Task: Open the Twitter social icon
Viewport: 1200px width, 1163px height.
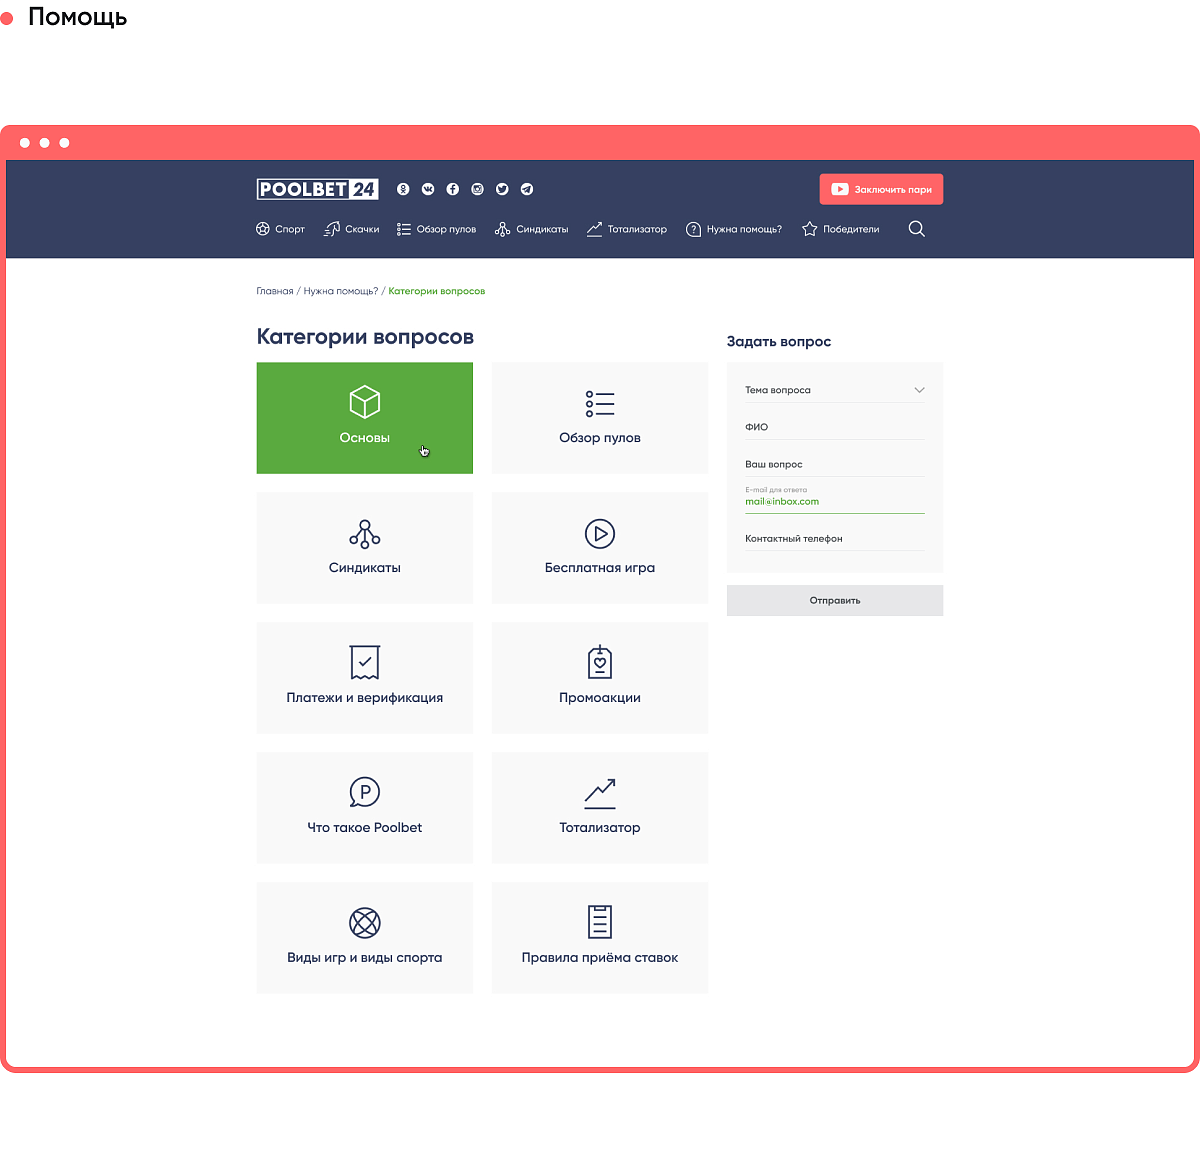Action: coord(502,189)
